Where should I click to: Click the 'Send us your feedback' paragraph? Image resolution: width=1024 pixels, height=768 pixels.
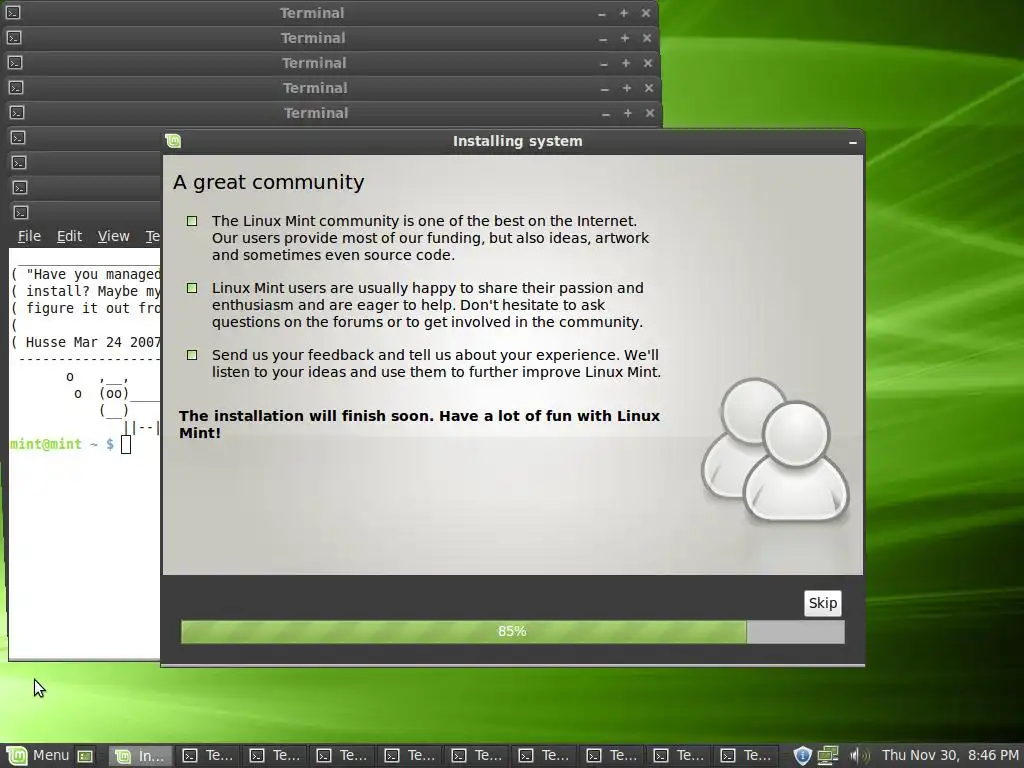click(436, 364)
